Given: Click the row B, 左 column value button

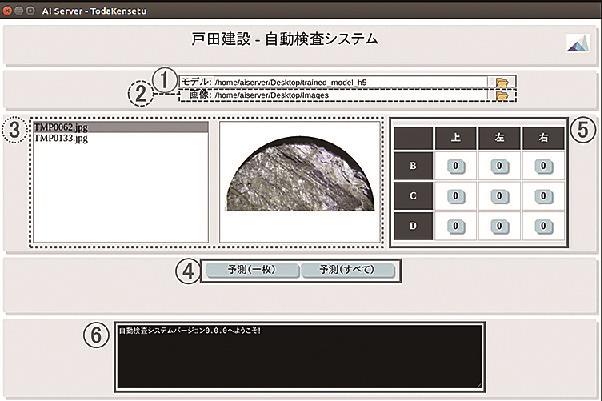Looking at the screenshot, I should [x=500, y=166].
